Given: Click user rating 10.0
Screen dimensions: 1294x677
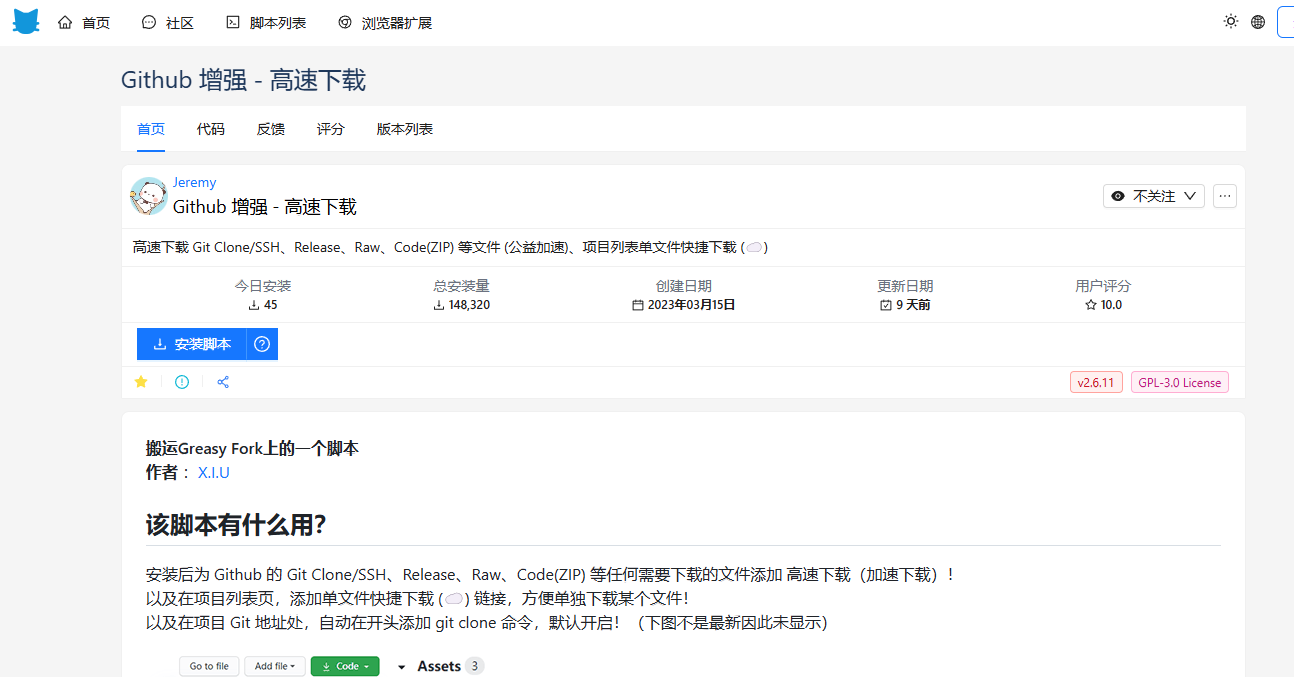Looking at the screenshot, I should click(1104, 305).
